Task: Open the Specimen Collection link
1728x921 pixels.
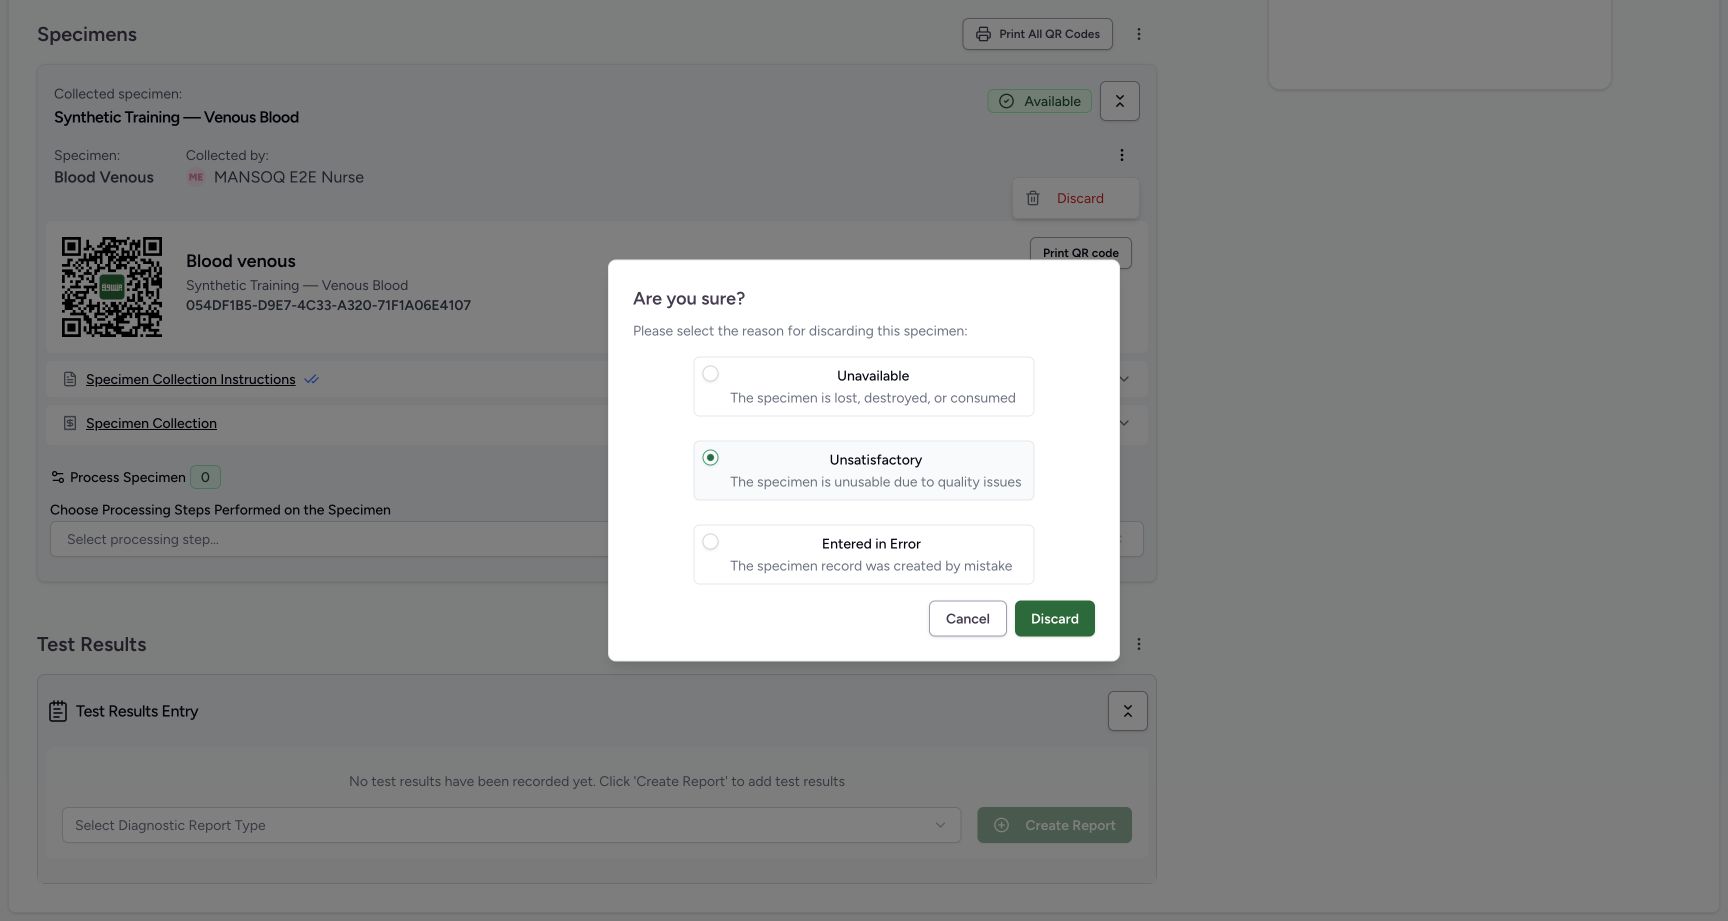Action: click(151, 423)
